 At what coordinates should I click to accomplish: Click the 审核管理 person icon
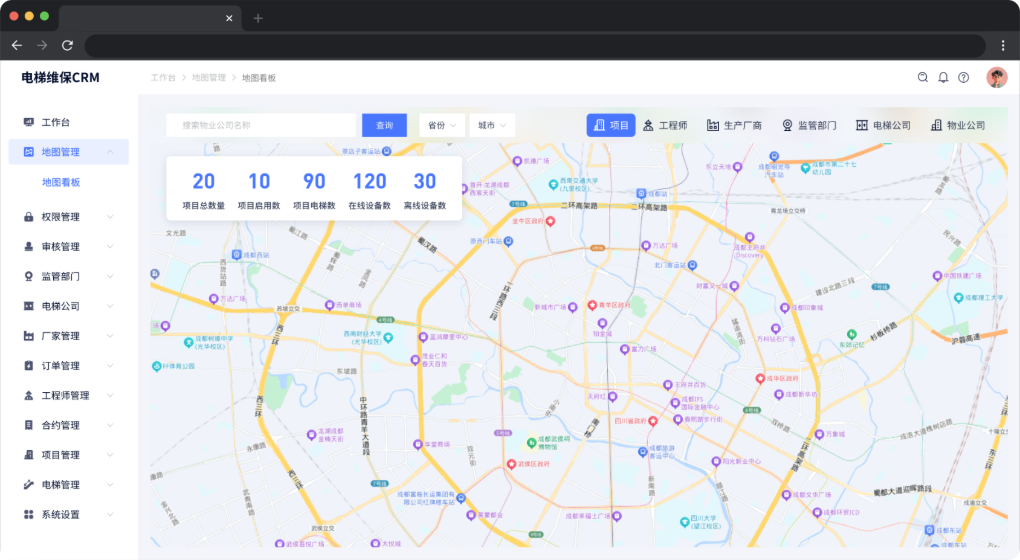[x=29, y=247]
